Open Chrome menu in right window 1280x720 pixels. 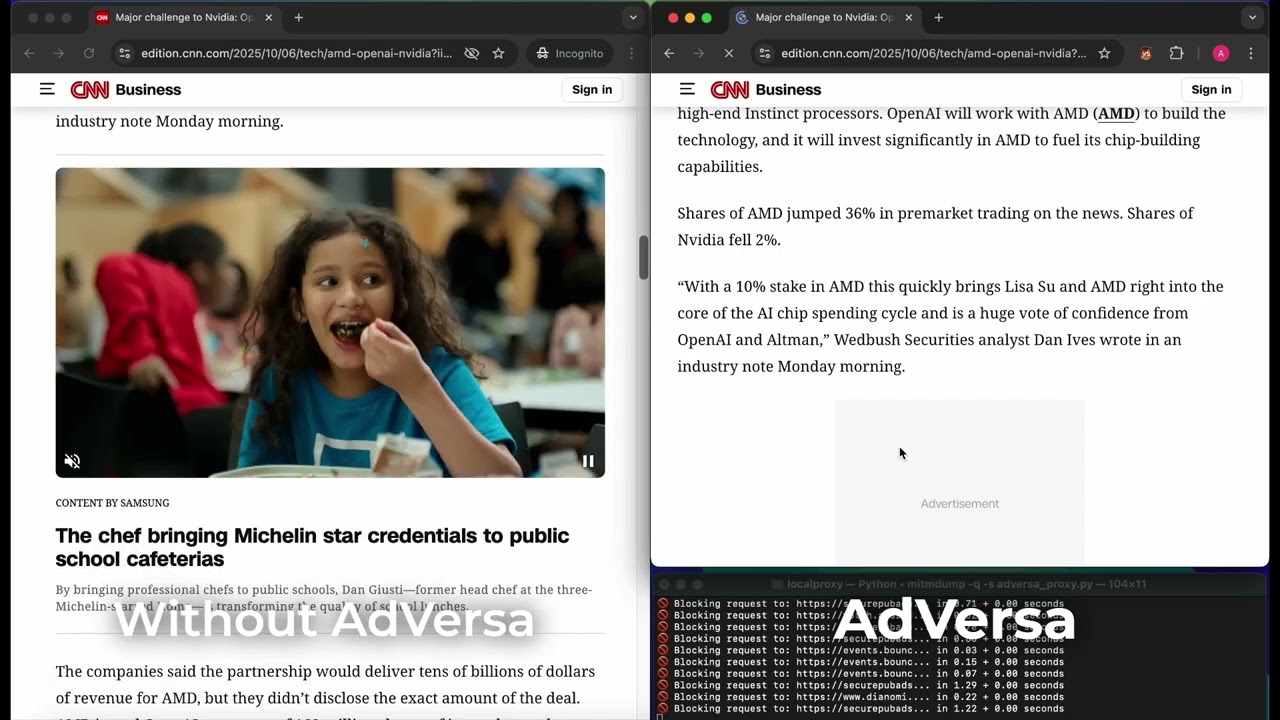click(x=1251, y=53)
